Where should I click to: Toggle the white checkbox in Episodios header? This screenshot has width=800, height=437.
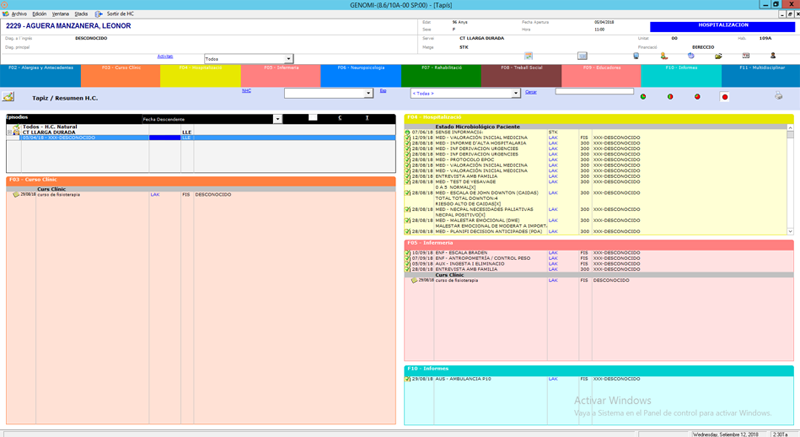pos(313,118)
